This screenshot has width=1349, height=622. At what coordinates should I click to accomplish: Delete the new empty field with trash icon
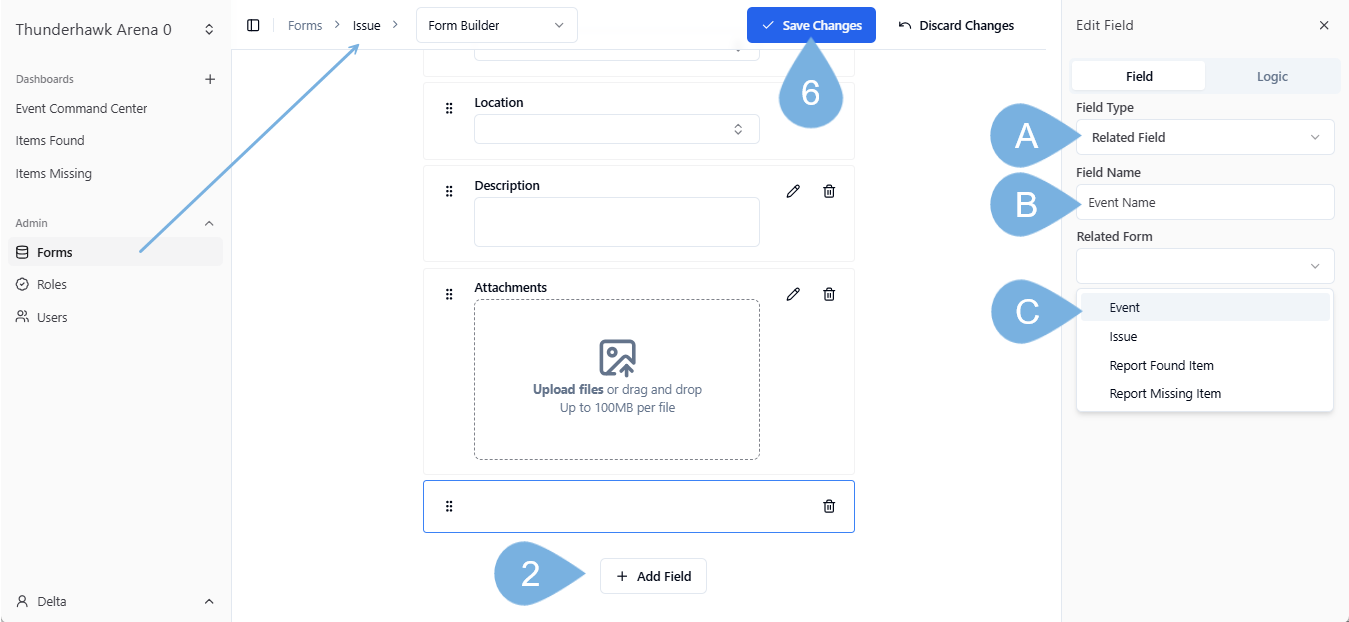pos(829,506)
